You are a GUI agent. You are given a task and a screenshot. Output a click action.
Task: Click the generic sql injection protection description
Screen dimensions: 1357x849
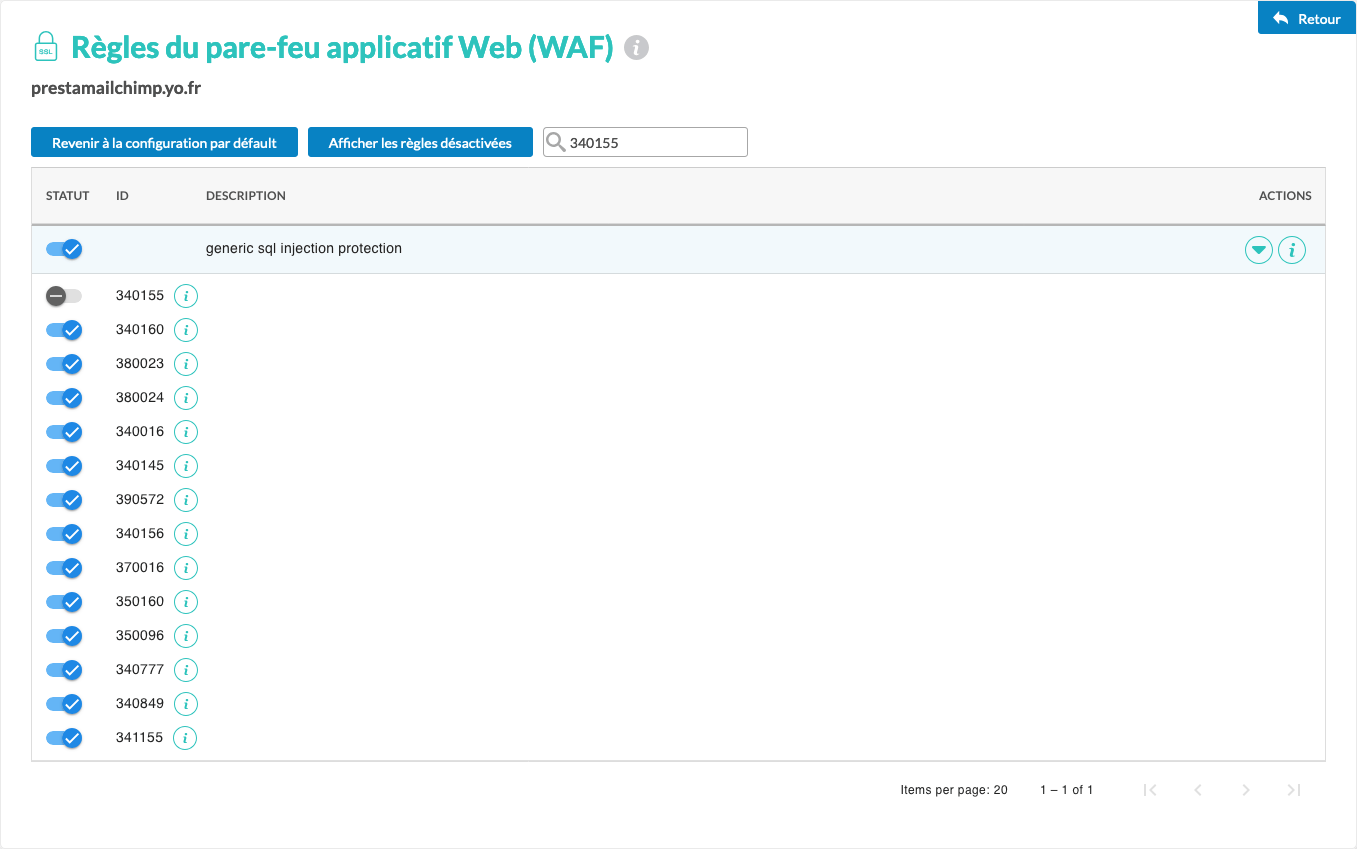304,248
